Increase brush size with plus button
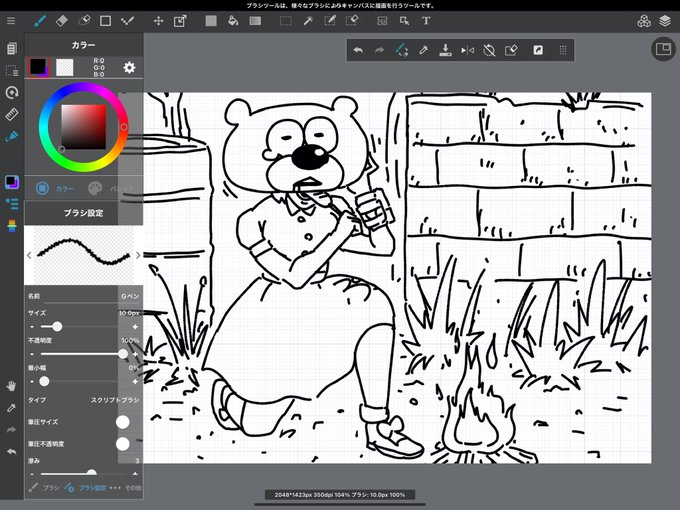Image resolution: width=680 pixels, height=510 pixels. [135, 326]
